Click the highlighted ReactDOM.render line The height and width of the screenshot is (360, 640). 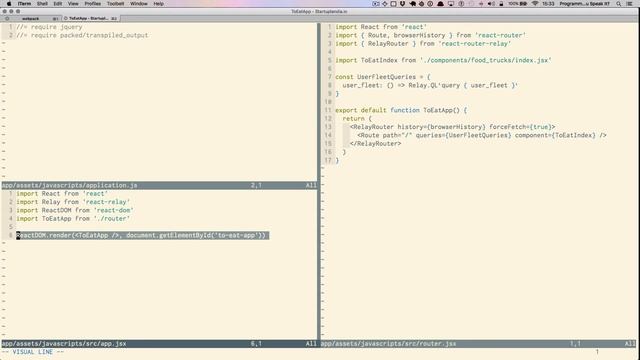point(142,236)
